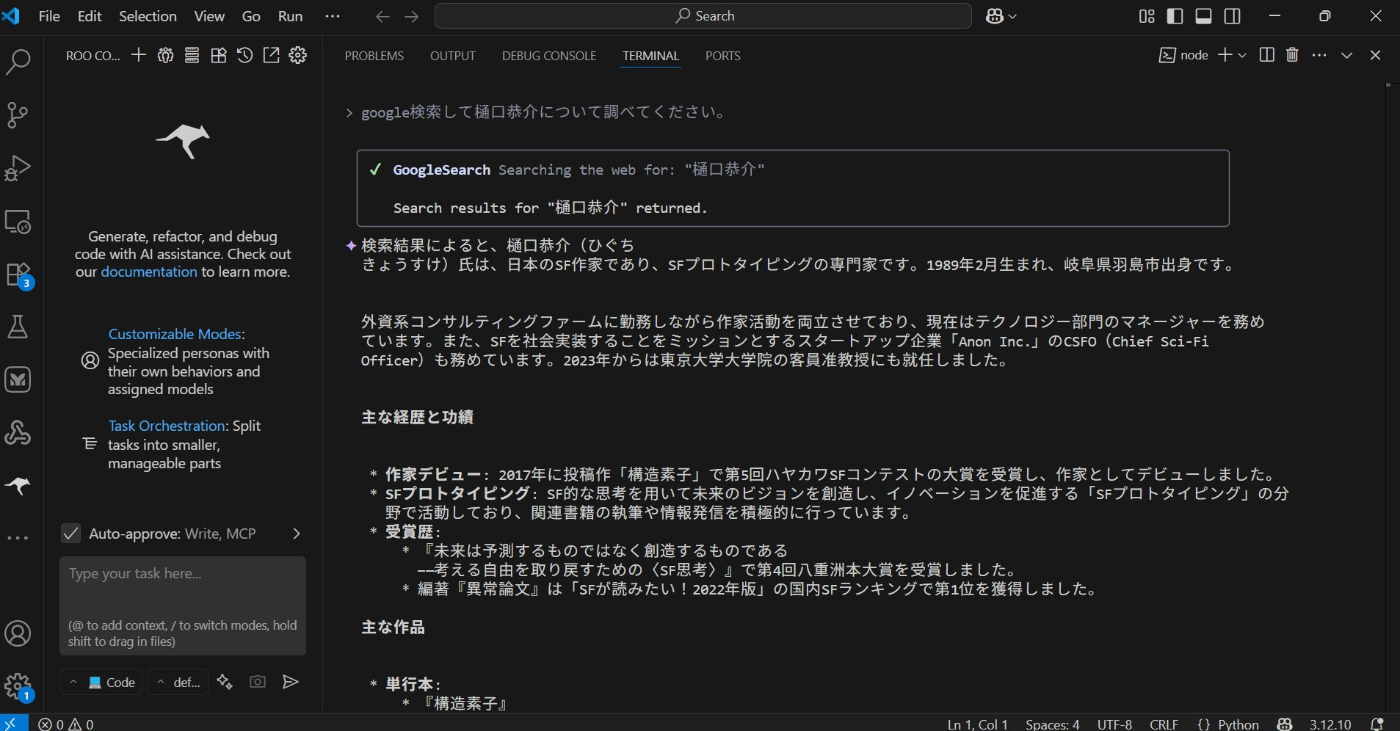
Task: Click inside Type your task here field
Action: coord(183,606)
